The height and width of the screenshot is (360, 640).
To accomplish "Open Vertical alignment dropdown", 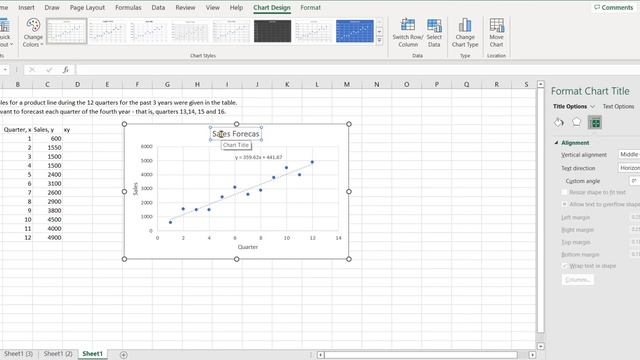I will tap(629, 155).
